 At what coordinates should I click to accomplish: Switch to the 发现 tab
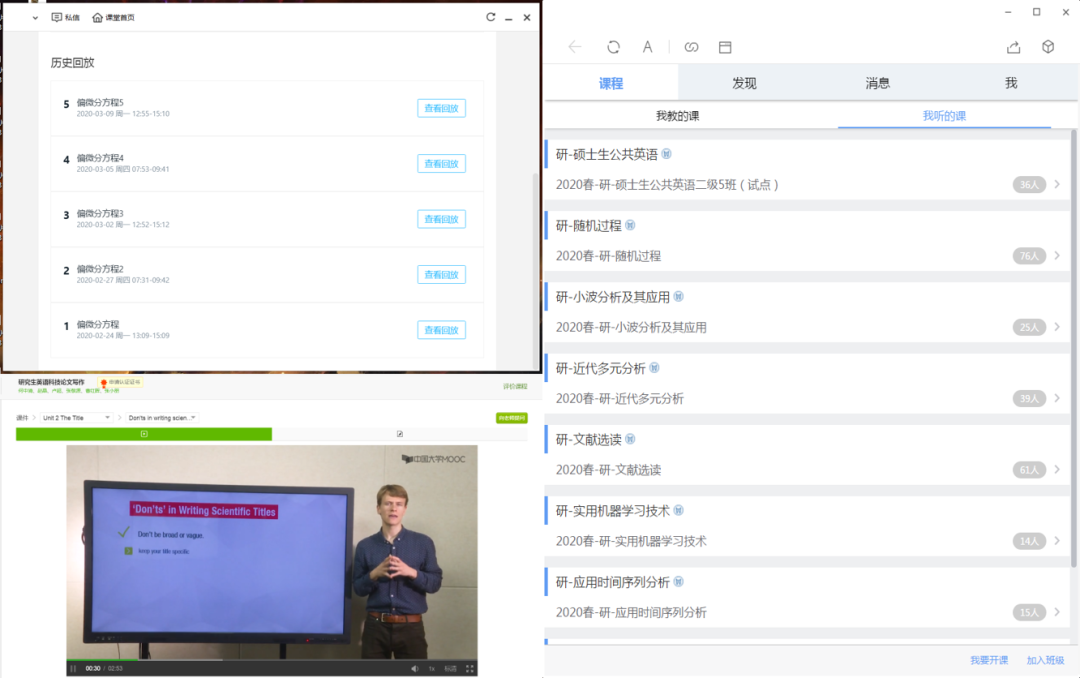(744, 83)
